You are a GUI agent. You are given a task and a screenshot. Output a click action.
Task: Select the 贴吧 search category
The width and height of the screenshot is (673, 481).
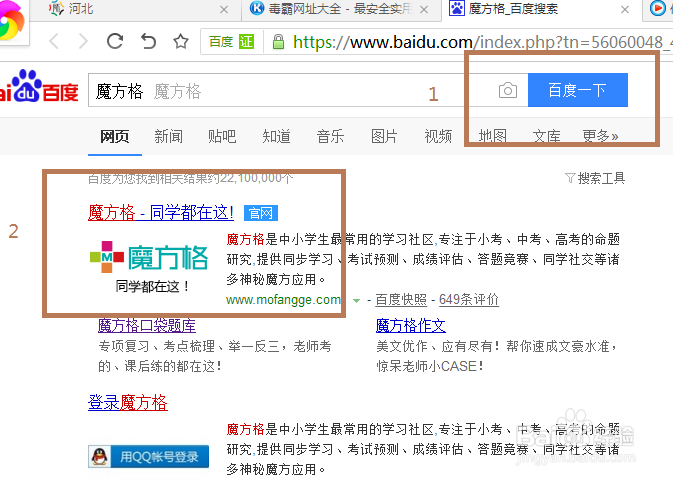pos(222,136)
